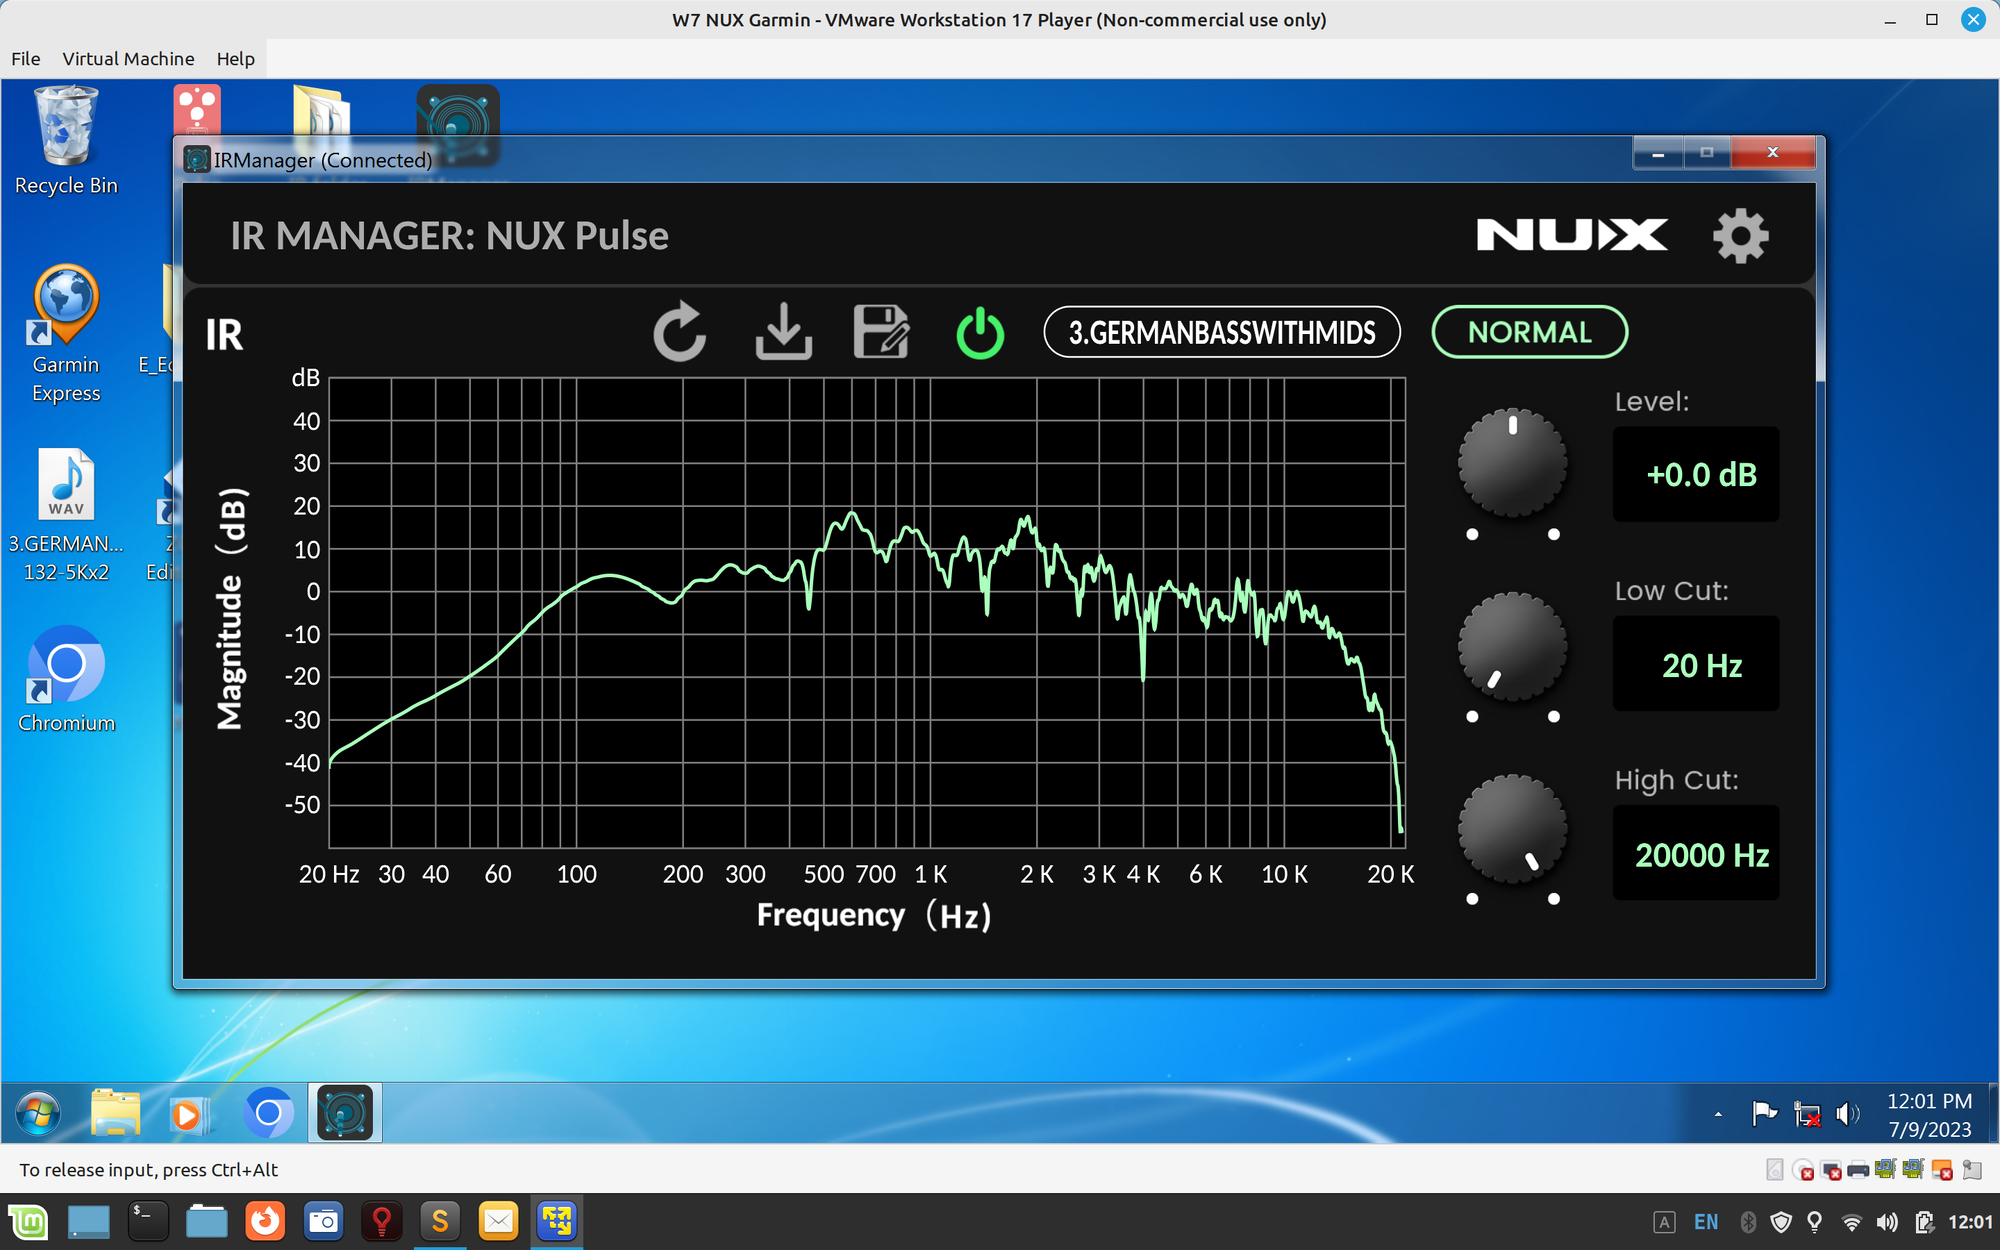Click the reload IR circular arrow icon
The width and height of the screenshot is (2000, 1250).
680,331
